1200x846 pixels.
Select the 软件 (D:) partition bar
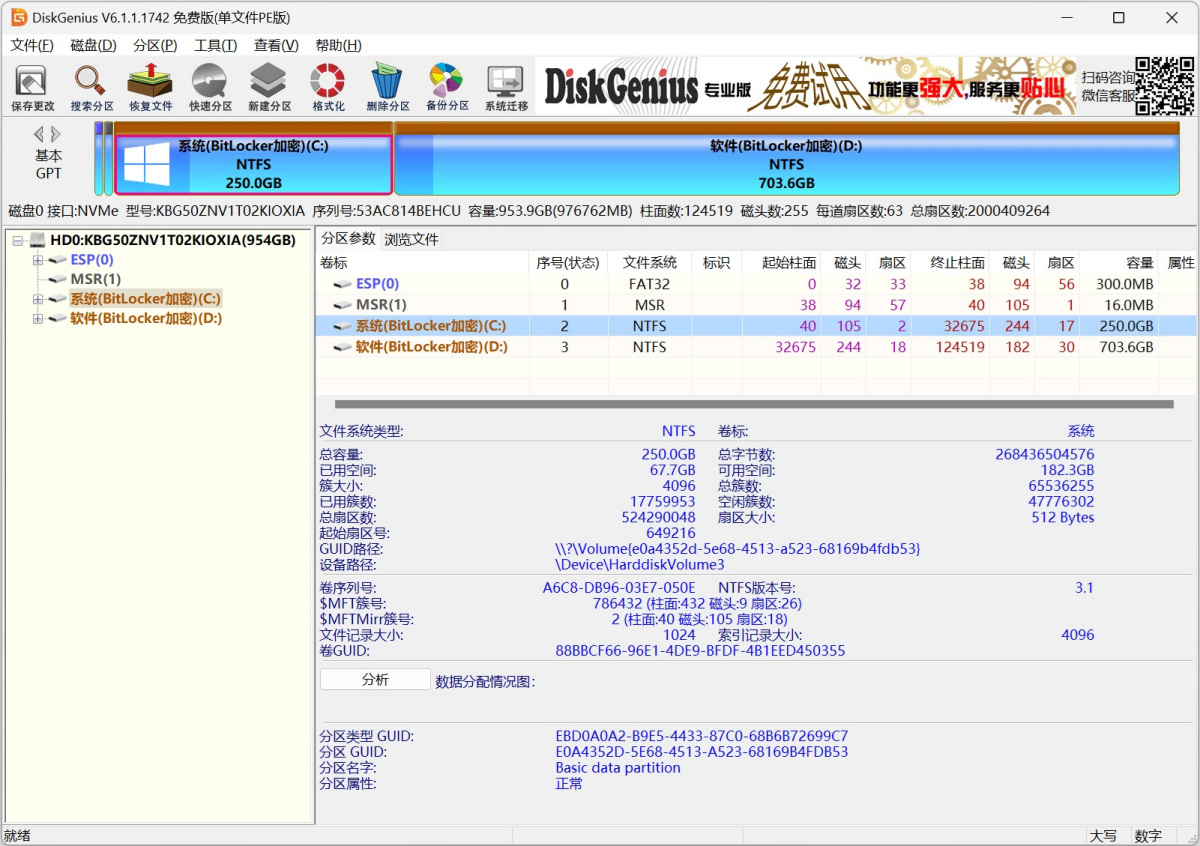786,164
